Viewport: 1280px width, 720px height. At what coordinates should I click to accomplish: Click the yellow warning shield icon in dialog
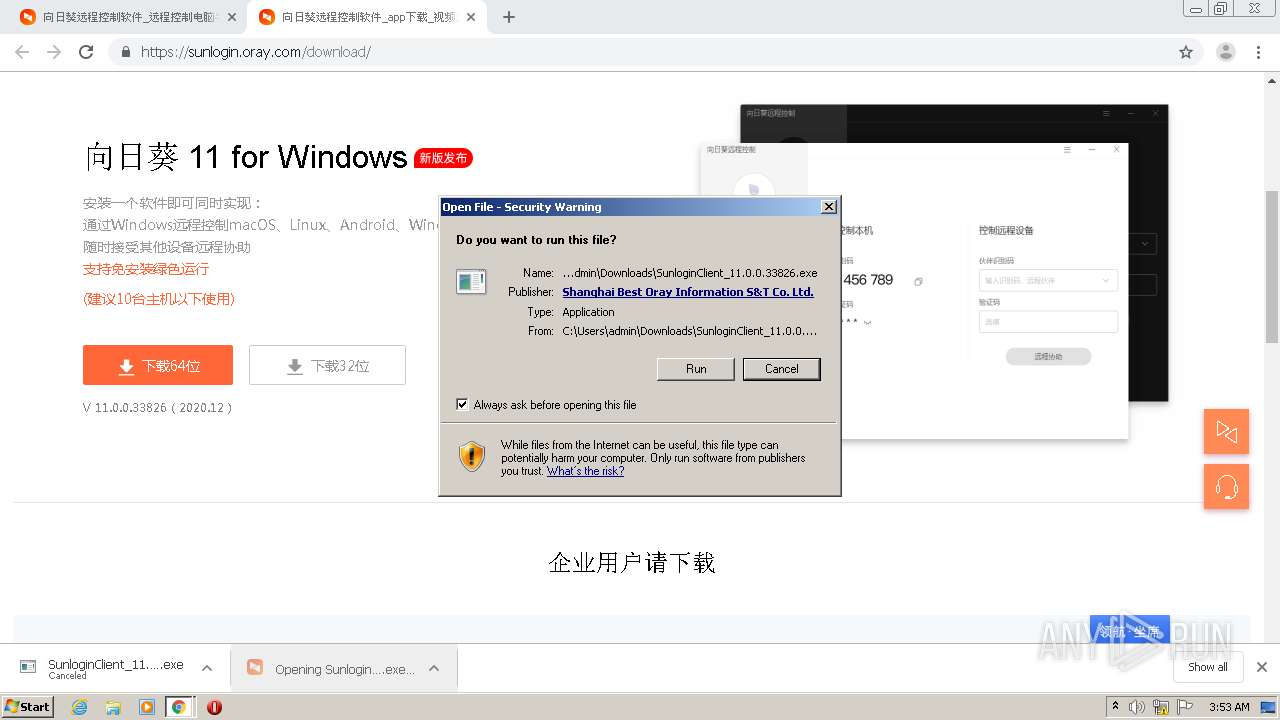[472, 456]
